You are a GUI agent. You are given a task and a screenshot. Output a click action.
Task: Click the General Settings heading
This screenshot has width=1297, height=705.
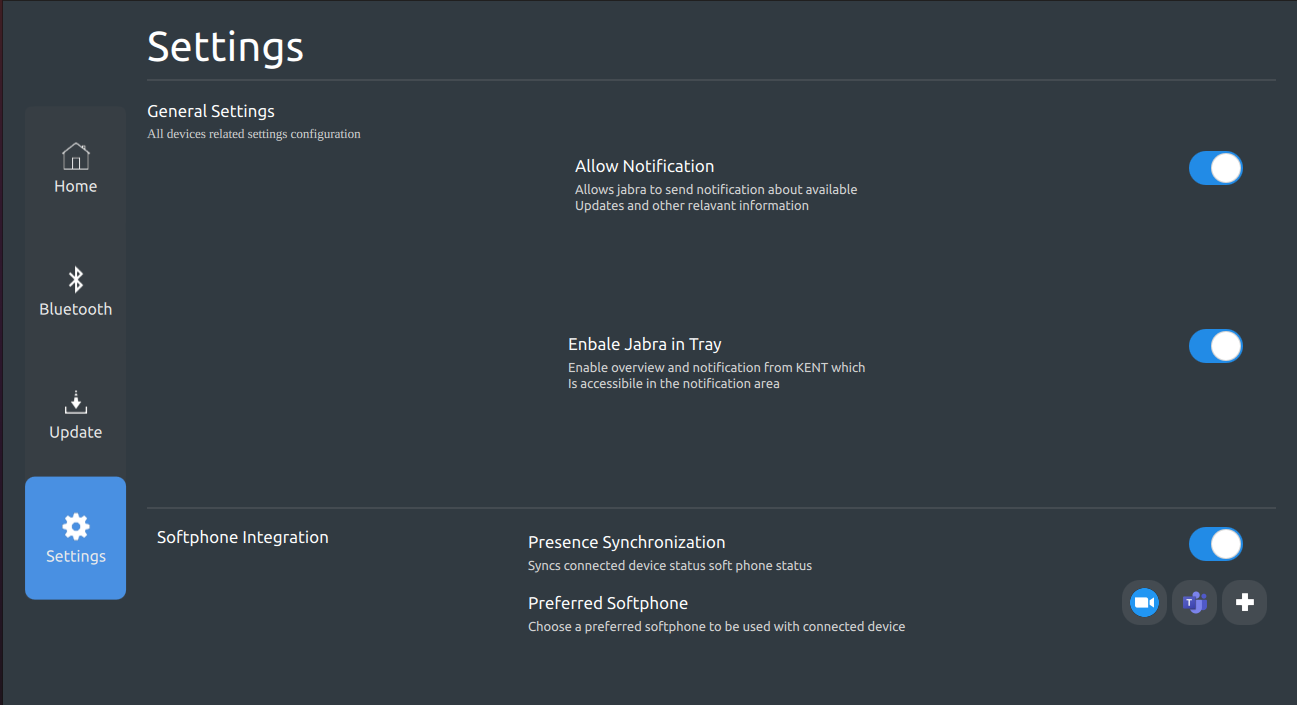coord(210,110)
